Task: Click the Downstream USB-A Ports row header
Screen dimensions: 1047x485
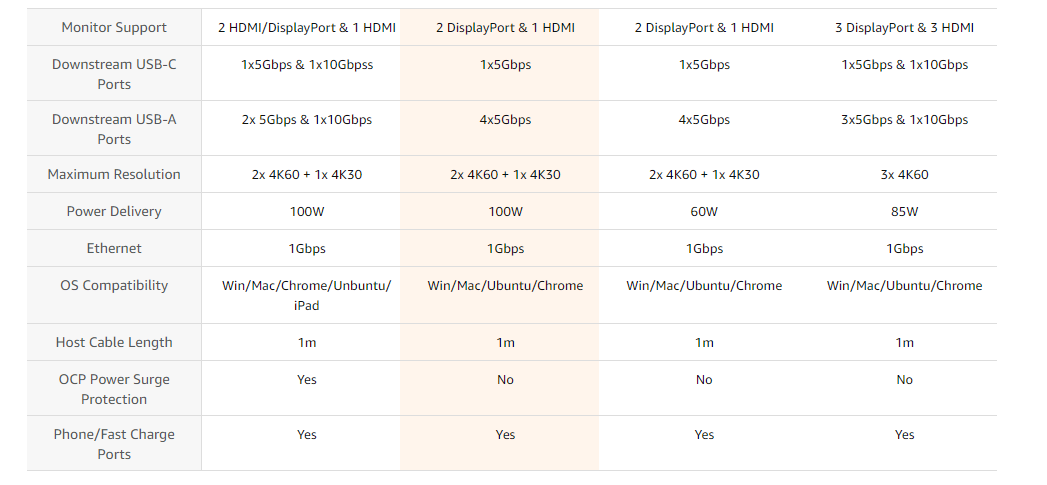Action: click(x=114, y=129)
